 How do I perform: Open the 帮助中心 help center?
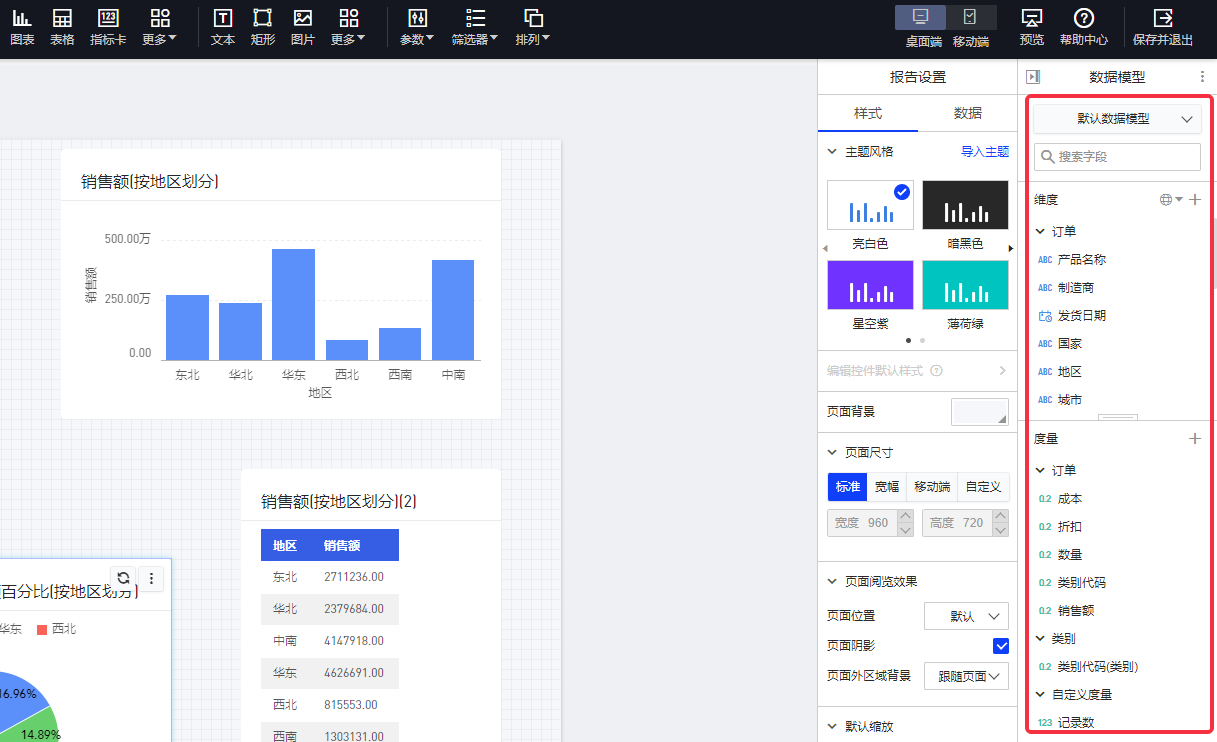(x=1083, y=27)
